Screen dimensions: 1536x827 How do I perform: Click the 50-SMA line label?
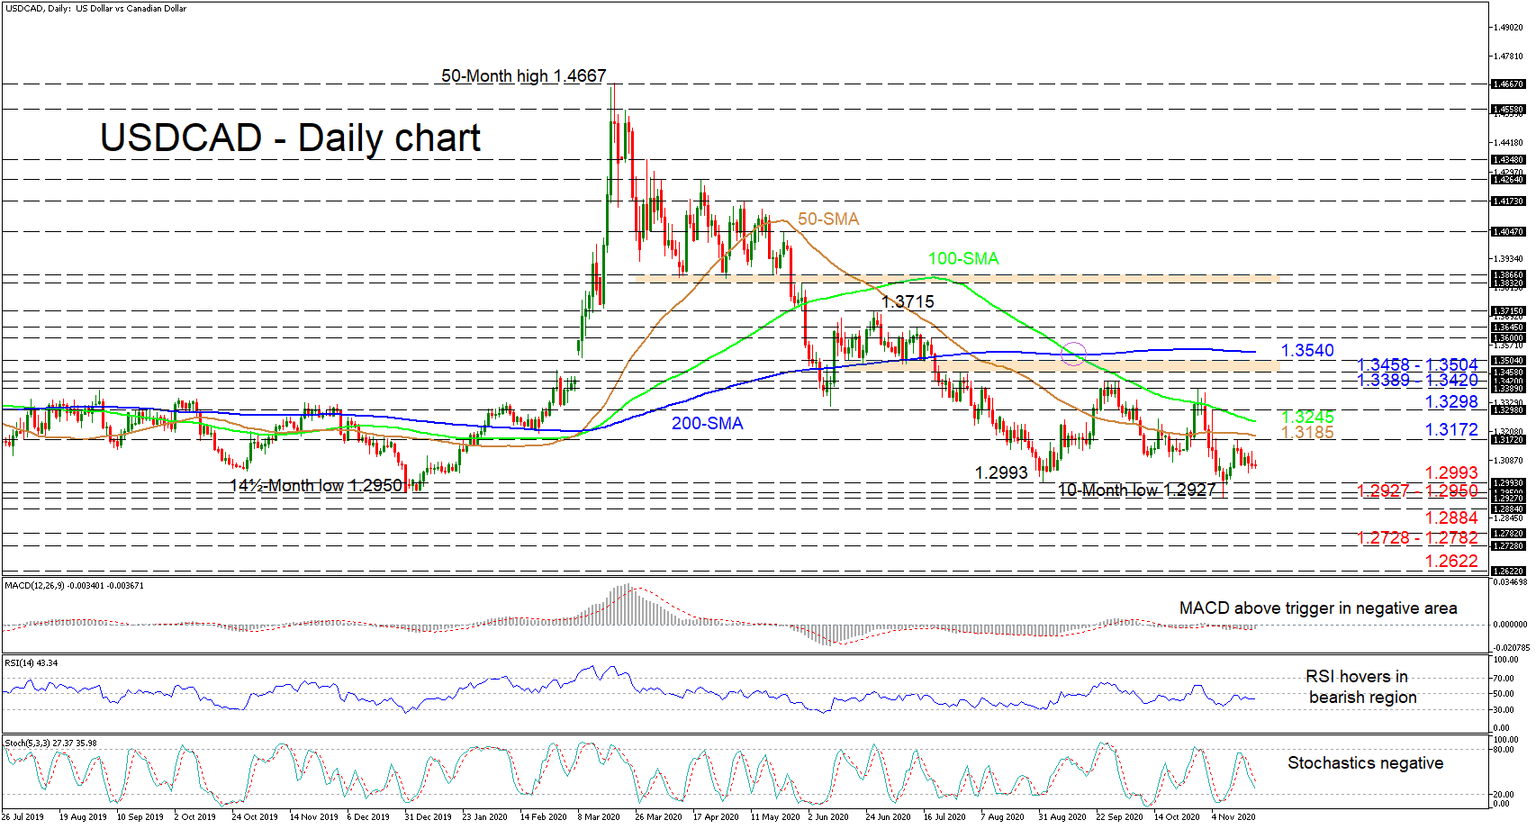click(x=826, y=219)
